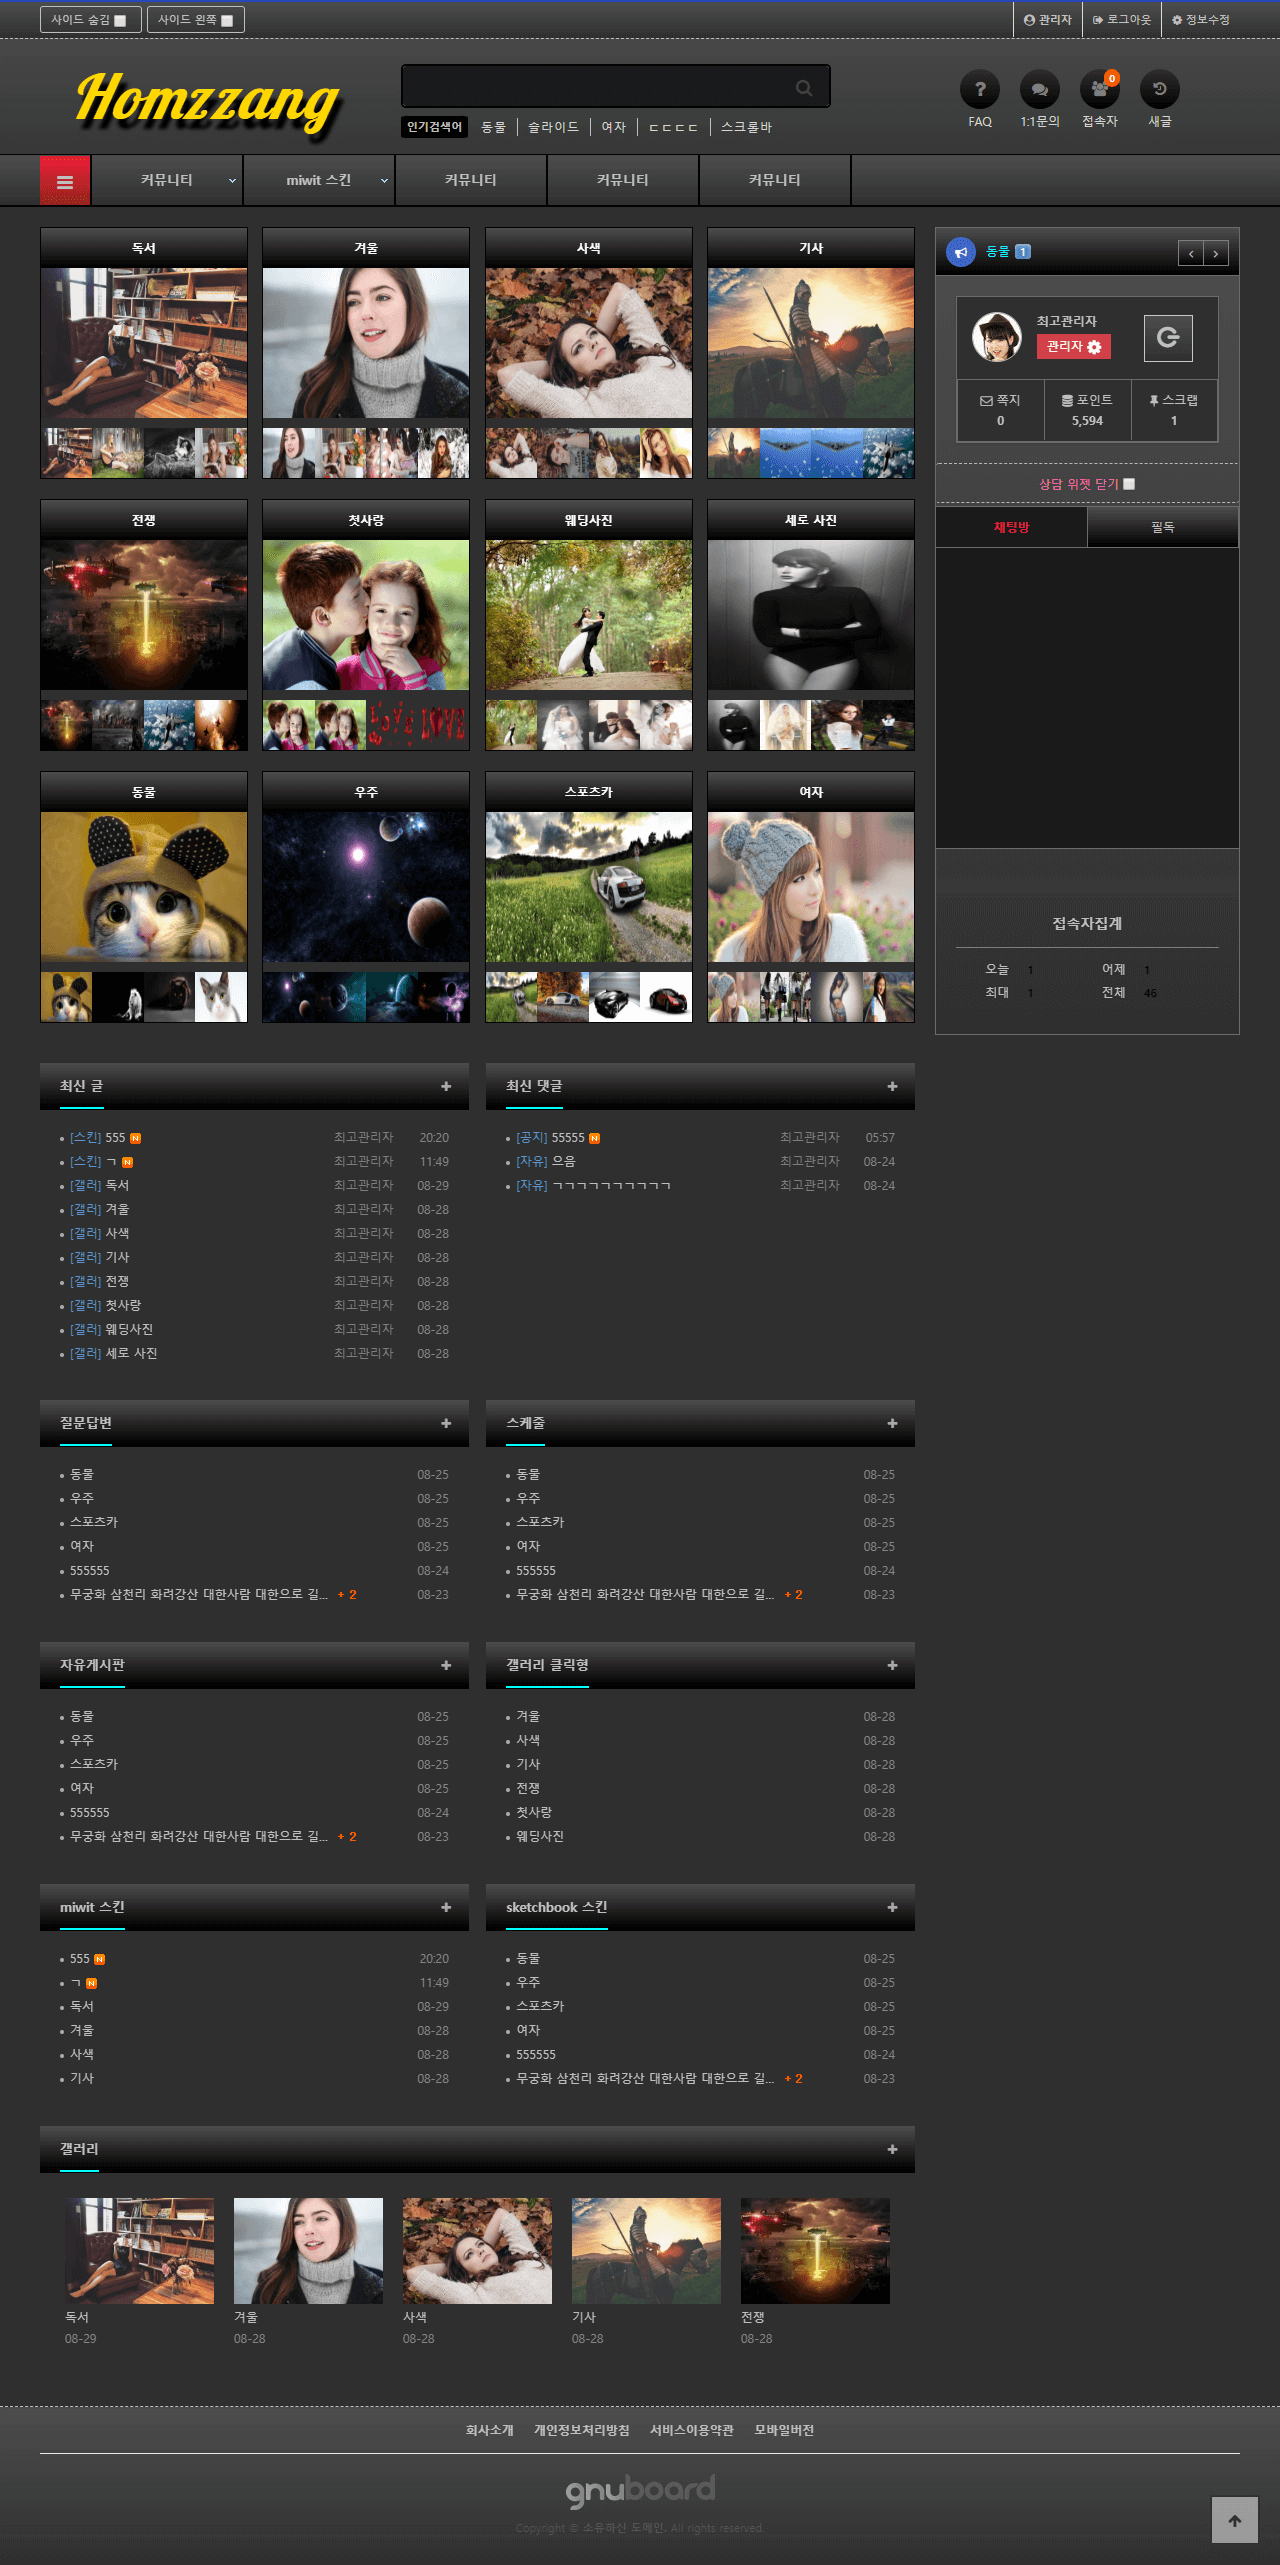The image size is (1280, 2565).
Task: Expand the first 커뮤니티 dropdown menu
Action: click(x=232, y=181)
